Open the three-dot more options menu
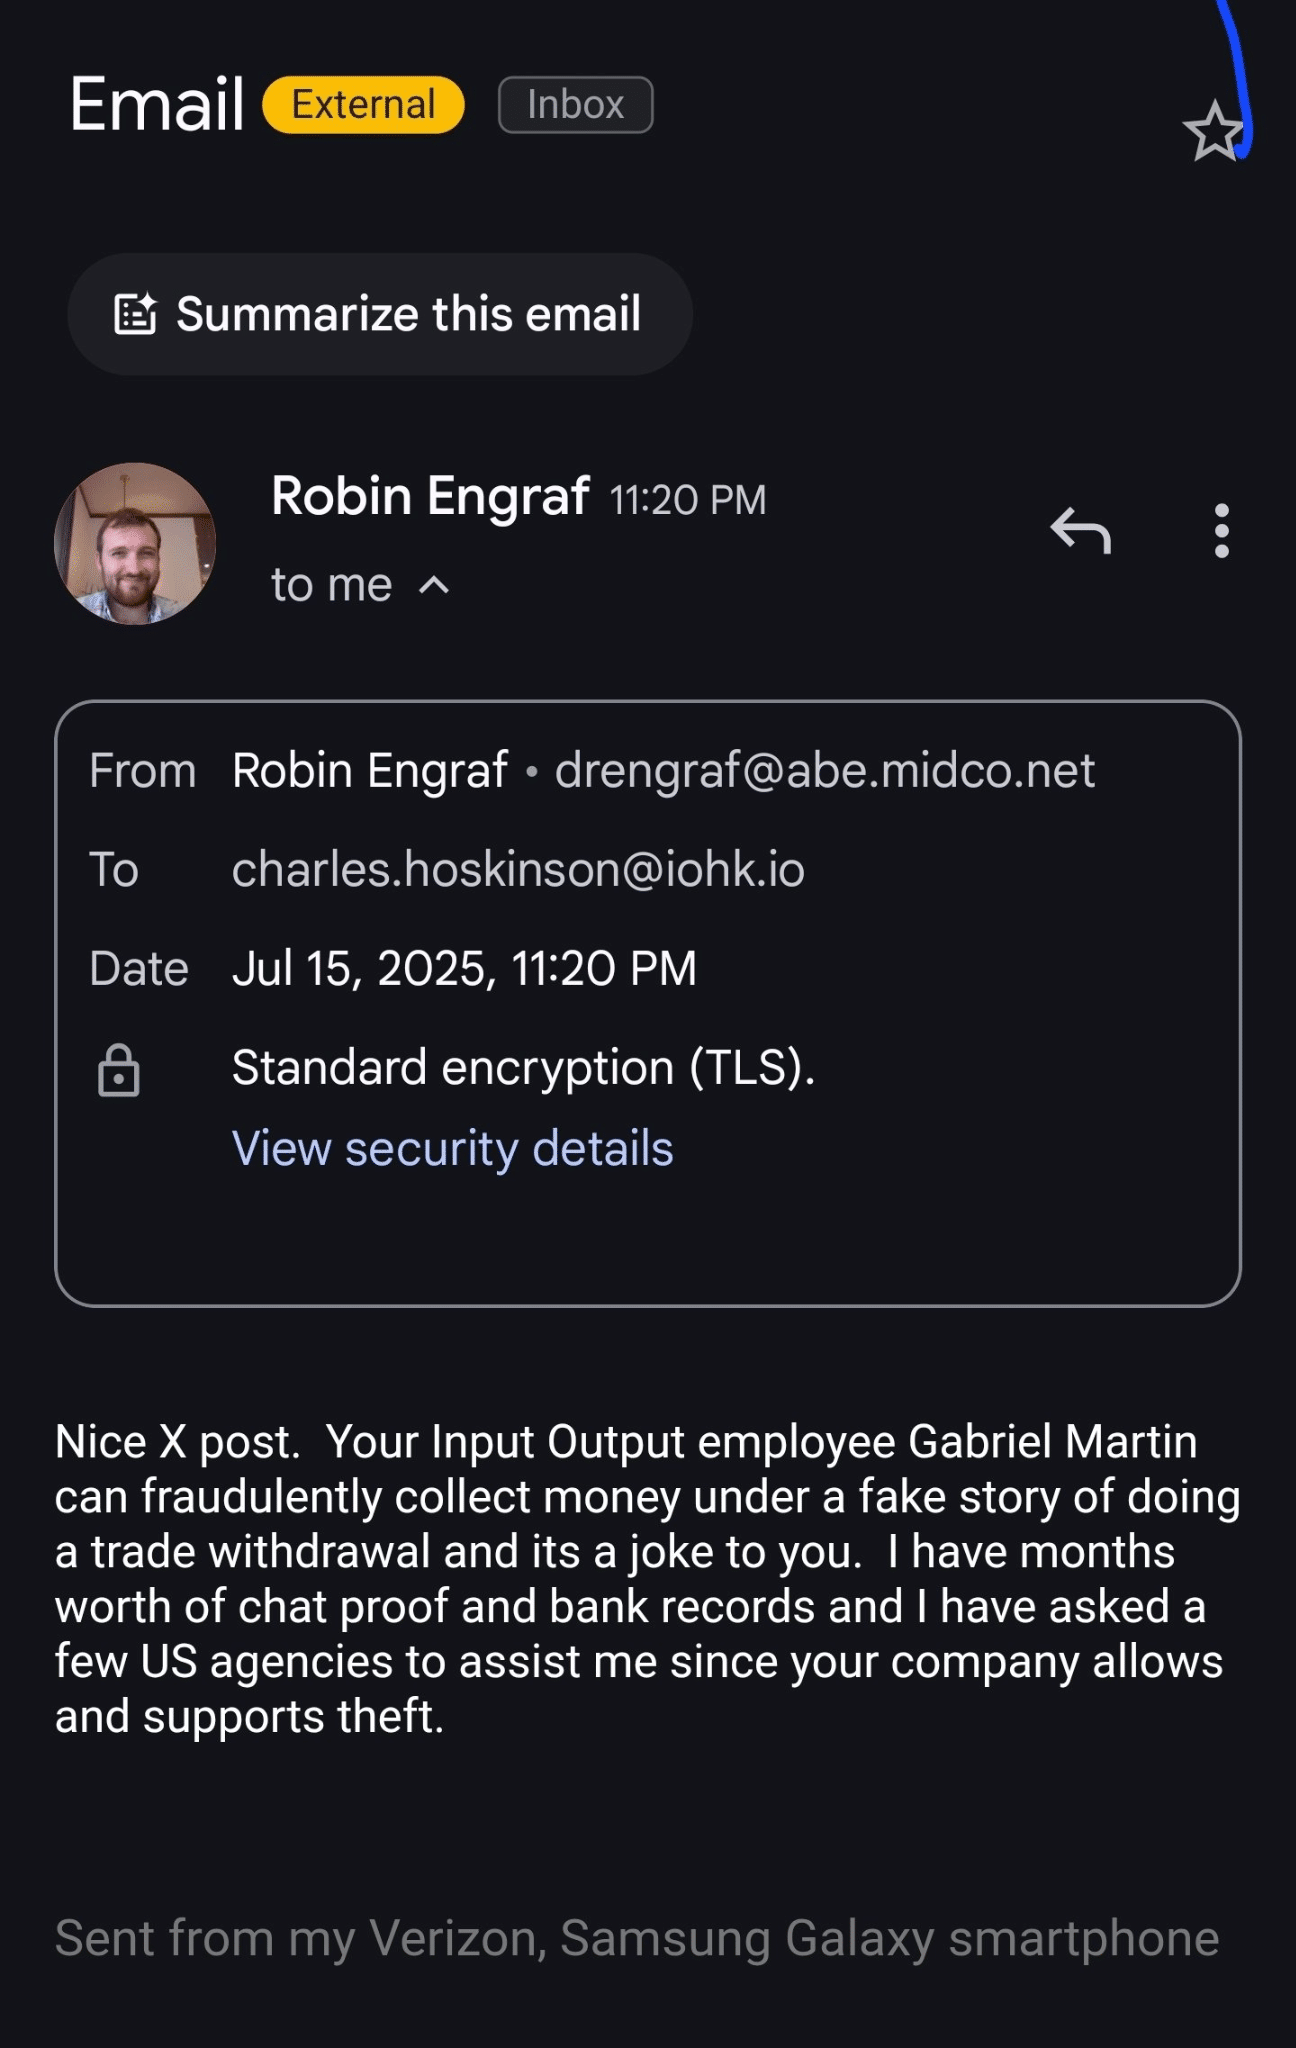Viewport: 1296px width, 2048px height. (1221, 530)
